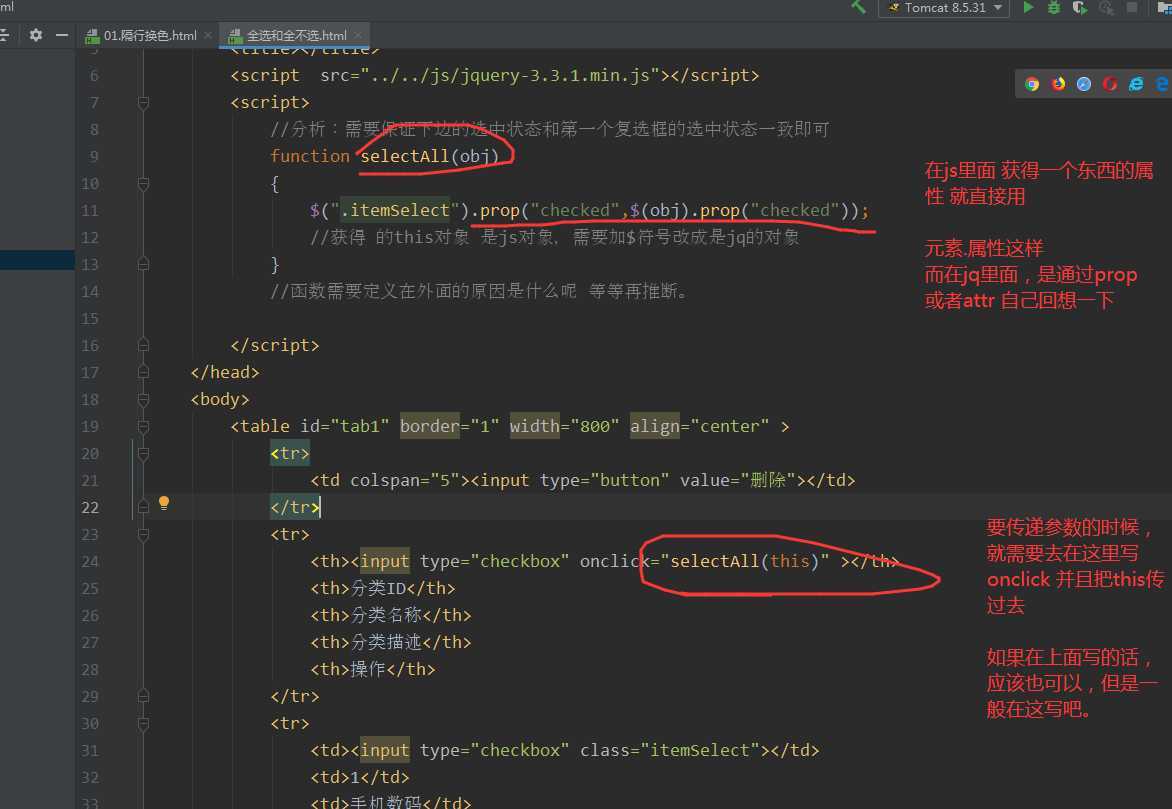
Task: Click collapse-all icon left of the gear
Action: (x=4, y=35)
